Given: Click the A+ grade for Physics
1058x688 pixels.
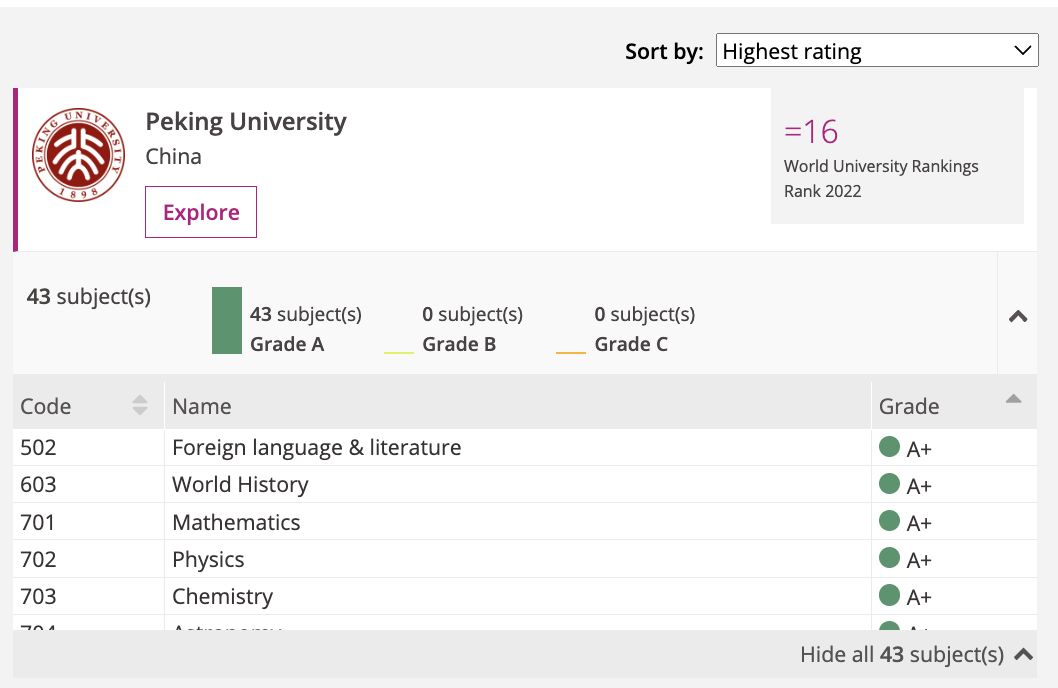Looking at the screenshot, I should 919,561.
